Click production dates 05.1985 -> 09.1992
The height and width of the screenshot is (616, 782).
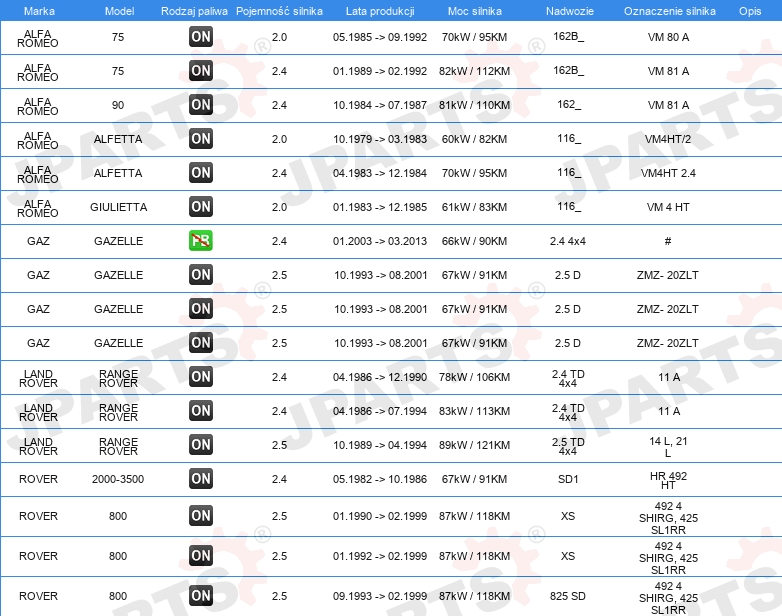coord(380,37)
